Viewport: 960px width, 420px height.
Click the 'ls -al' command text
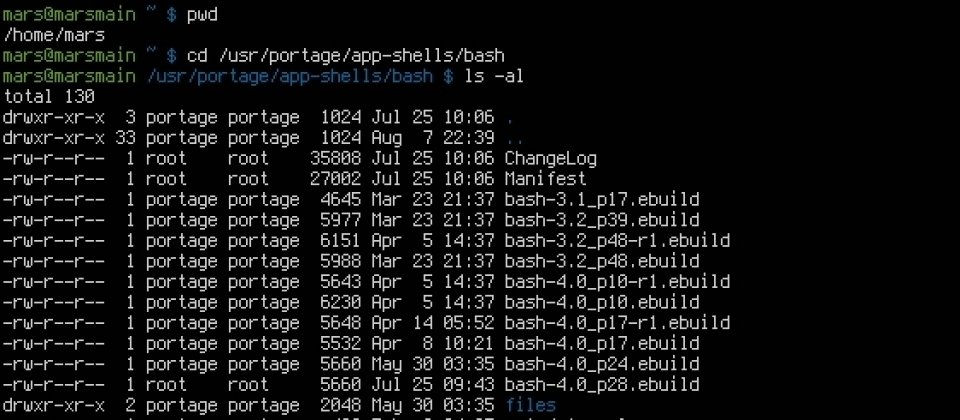[494, 77]
